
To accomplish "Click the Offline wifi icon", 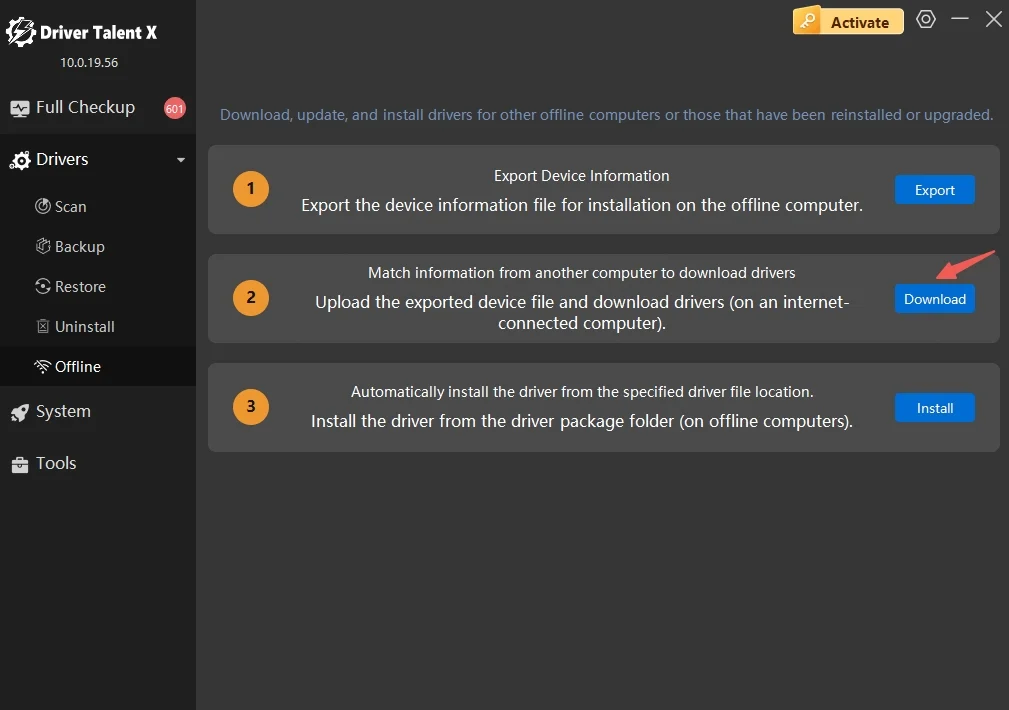I will tap(42, 366).
